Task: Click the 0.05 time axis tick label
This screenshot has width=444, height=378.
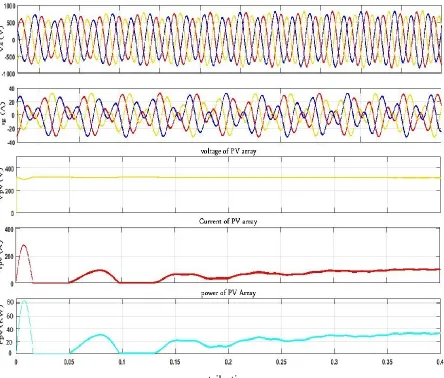Action: (x=69, y=362)
